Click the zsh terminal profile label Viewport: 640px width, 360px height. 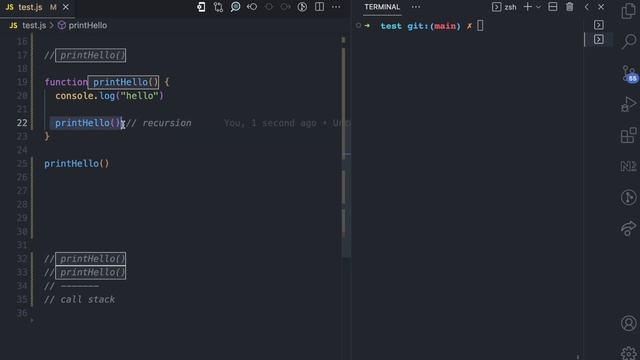510,7
